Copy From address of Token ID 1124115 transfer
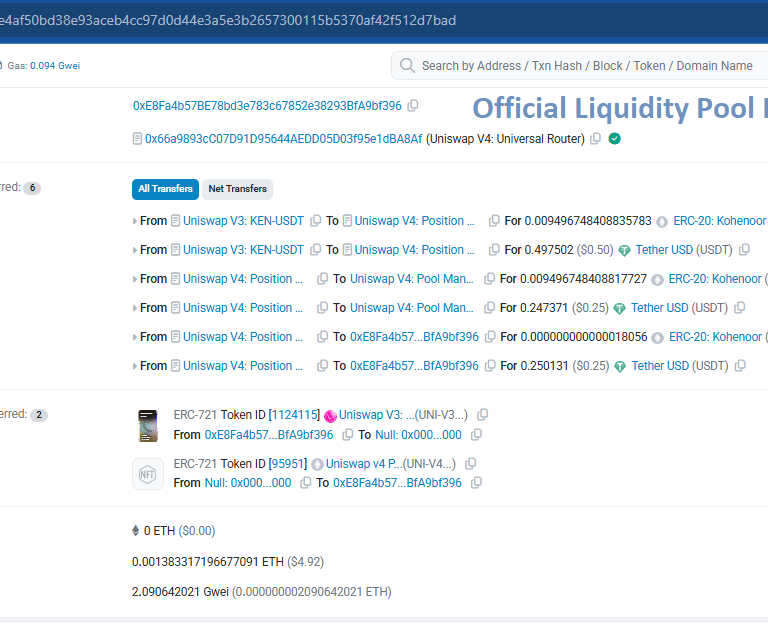Viewport: 768px width, 627px height. (x=348, y=434)
